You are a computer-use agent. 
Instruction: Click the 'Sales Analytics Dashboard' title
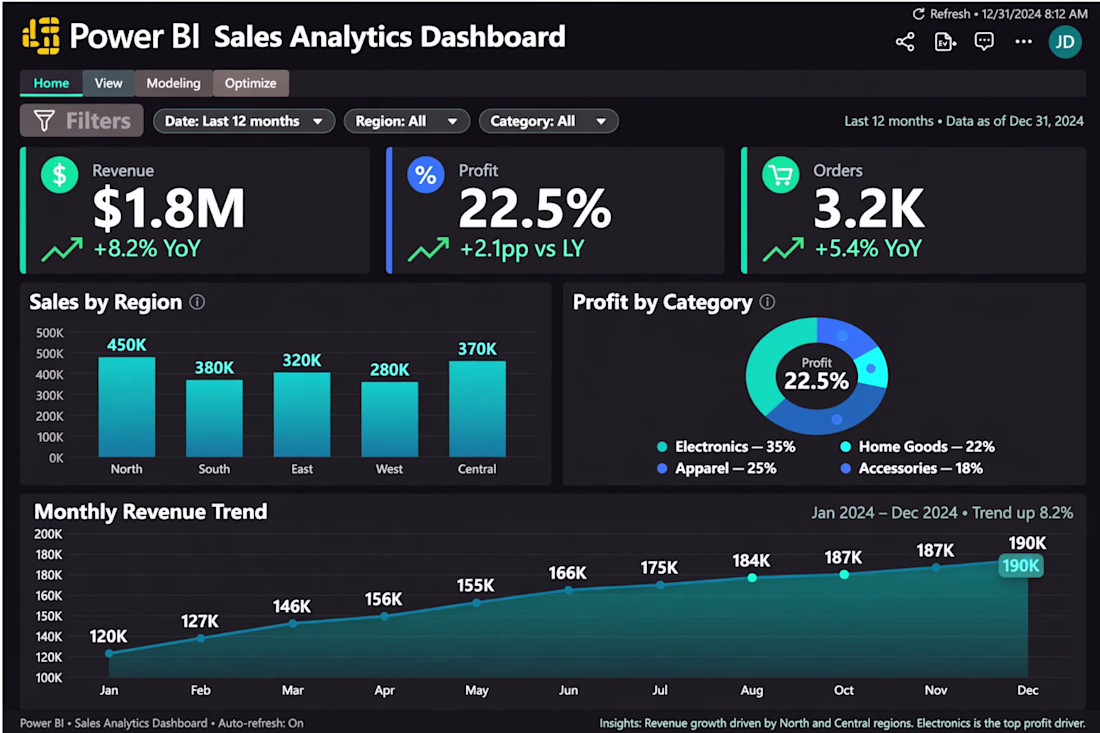tap(390, 36)
